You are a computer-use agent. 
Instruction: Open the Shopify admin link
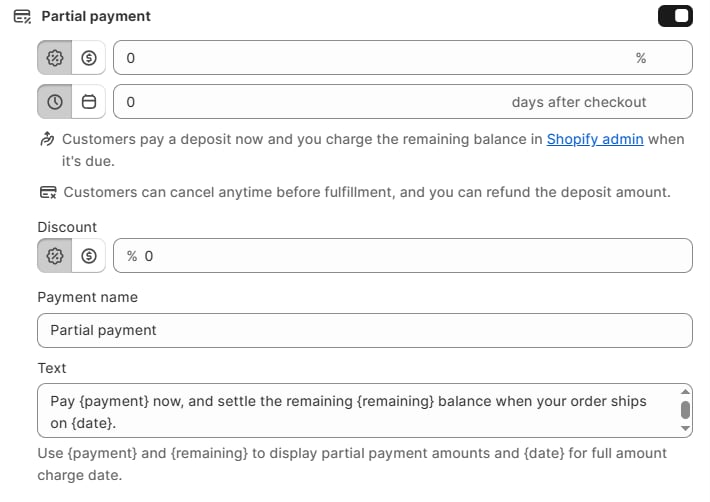pos(595,139)
